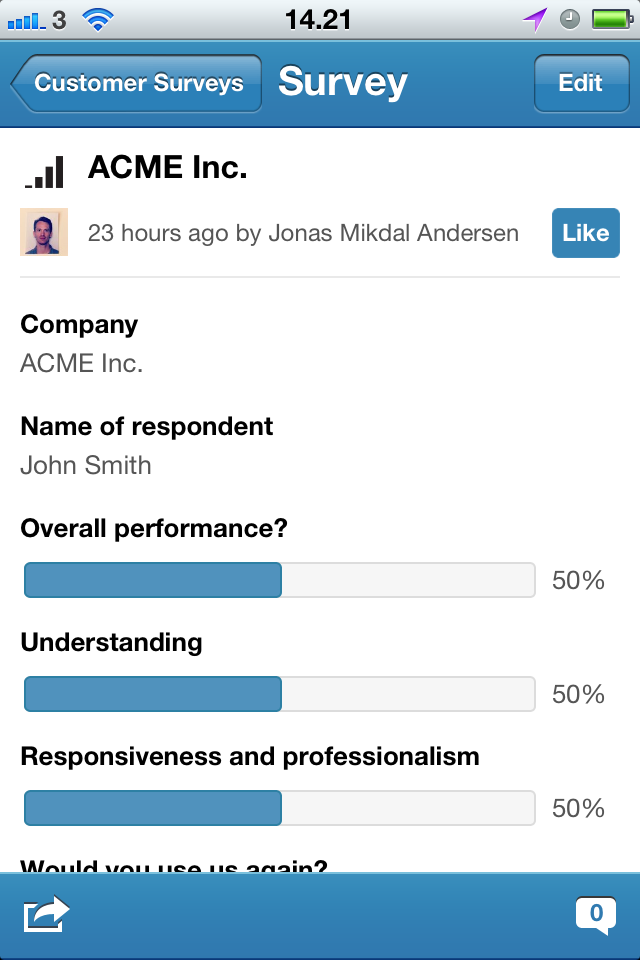Select the respondent name John Smith
This screenshot has width=640, height=960.
86,465
